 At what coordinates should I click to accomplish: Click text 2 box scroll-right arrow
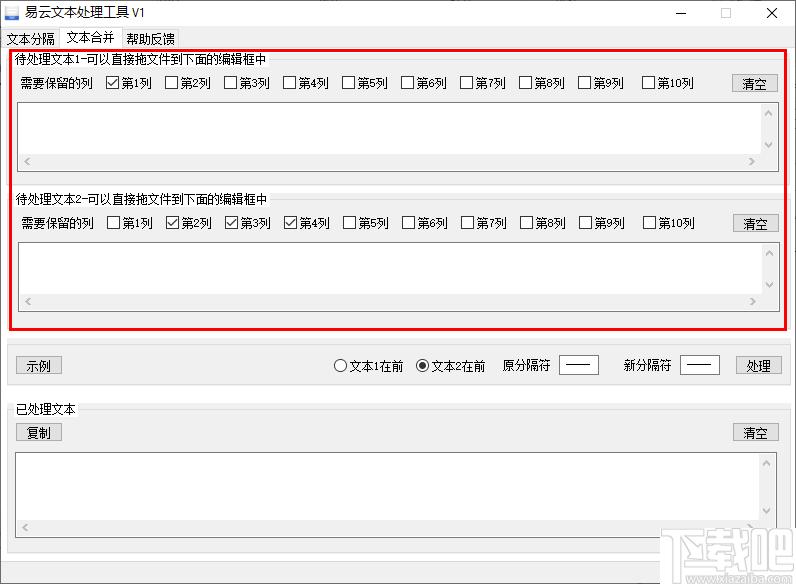tap(752, 302)
